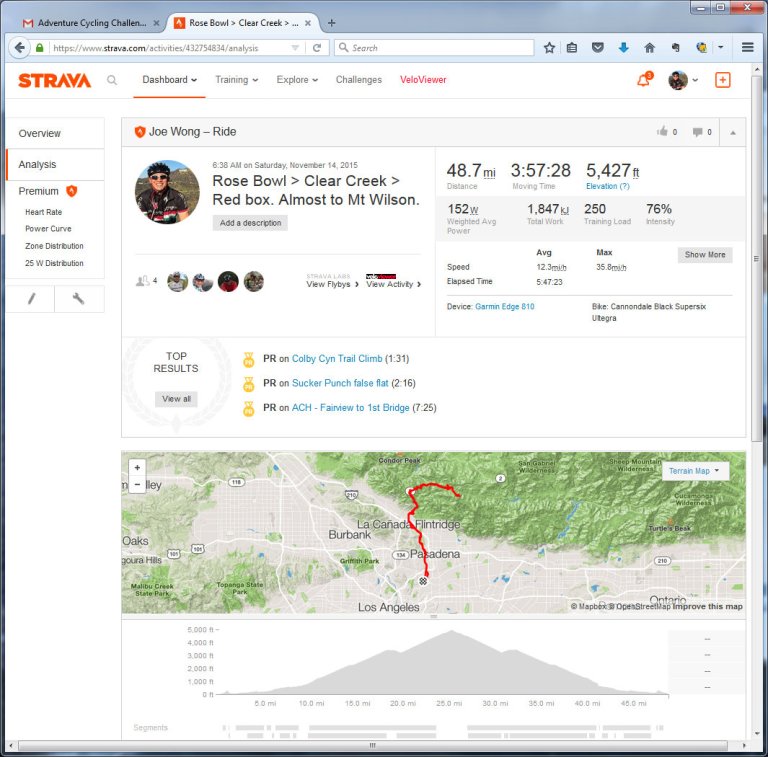Expand the Training menu
768x757 pixels.
(237, 80)
